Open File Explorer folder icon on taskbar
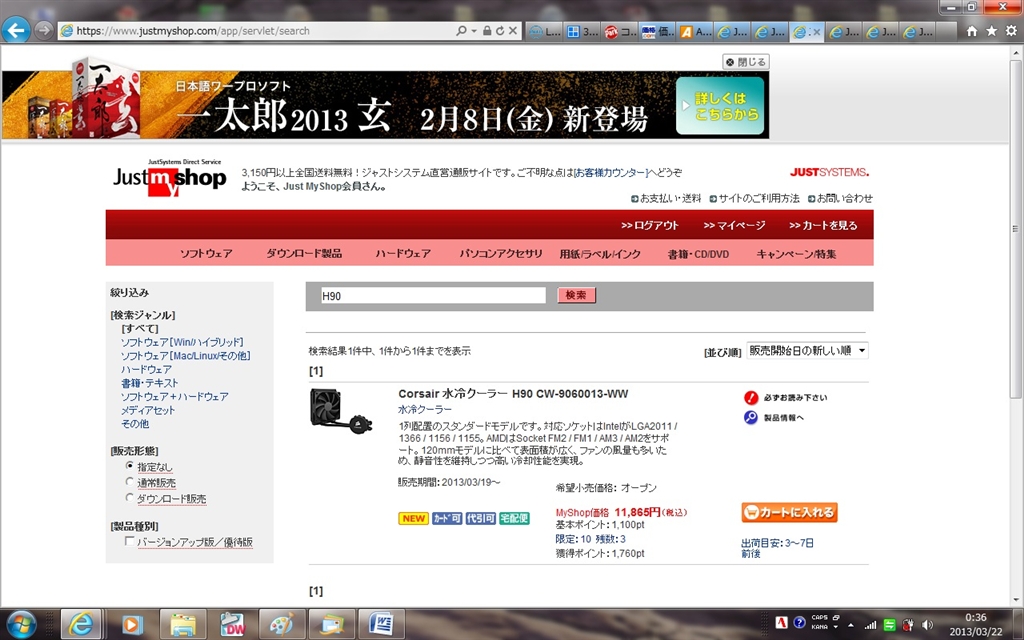Image resolution: width=1024 pixels, height=640 pixels. point(183,624)
